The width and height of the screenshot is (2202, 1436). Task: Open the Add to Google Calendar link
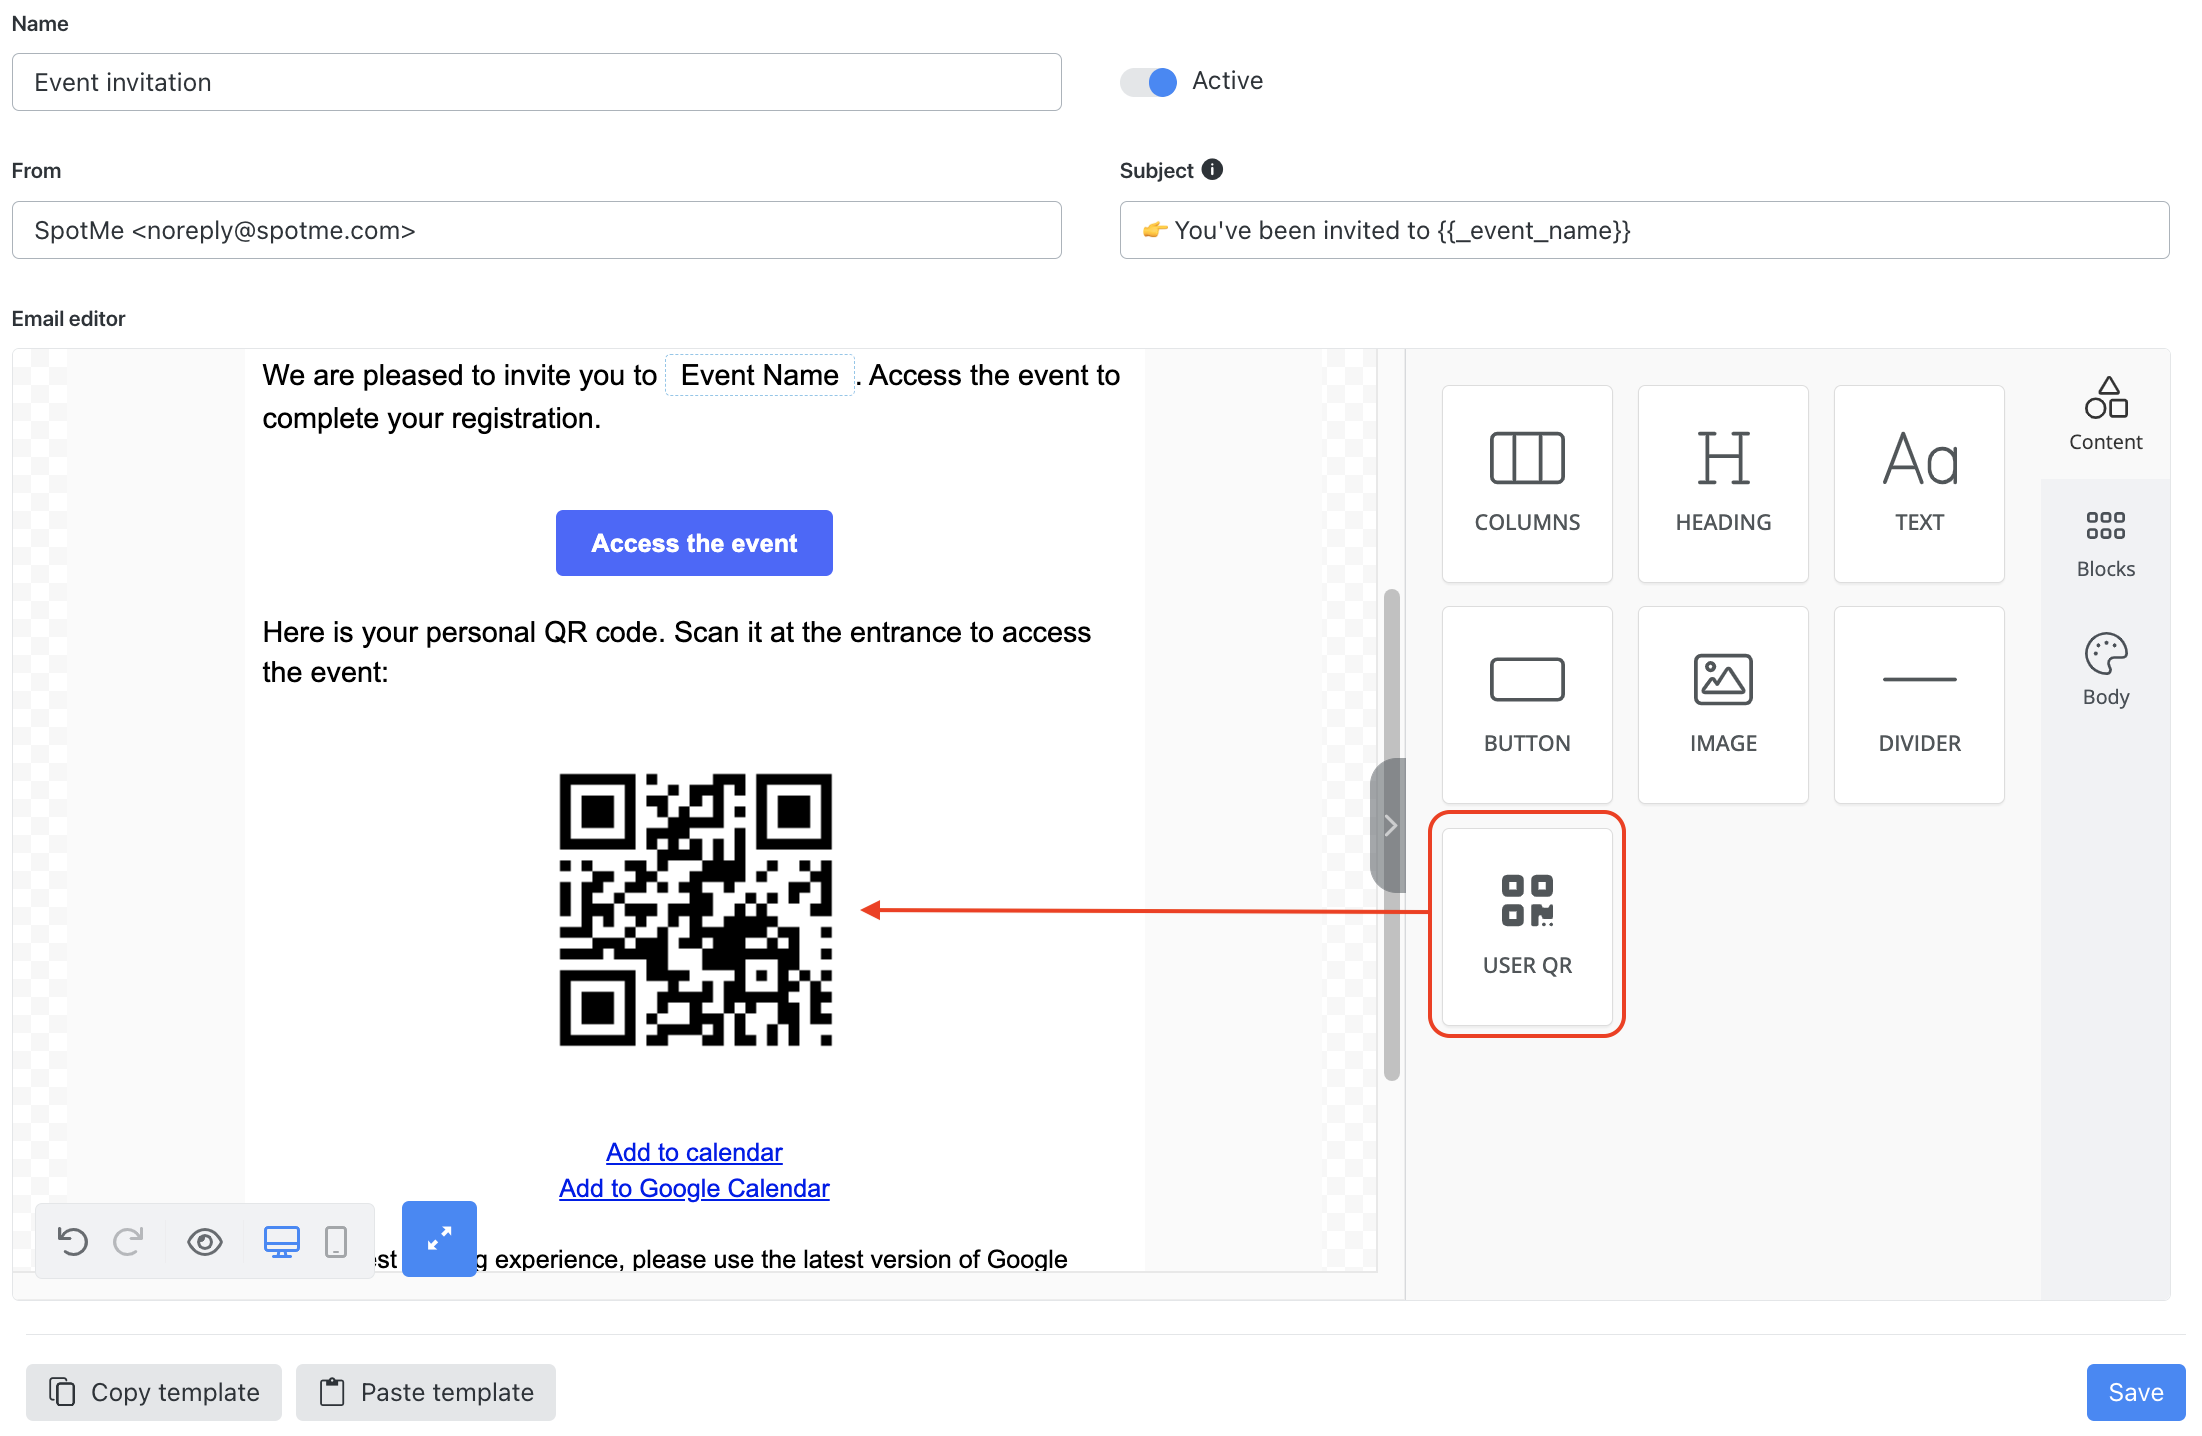click(694, 1188)
